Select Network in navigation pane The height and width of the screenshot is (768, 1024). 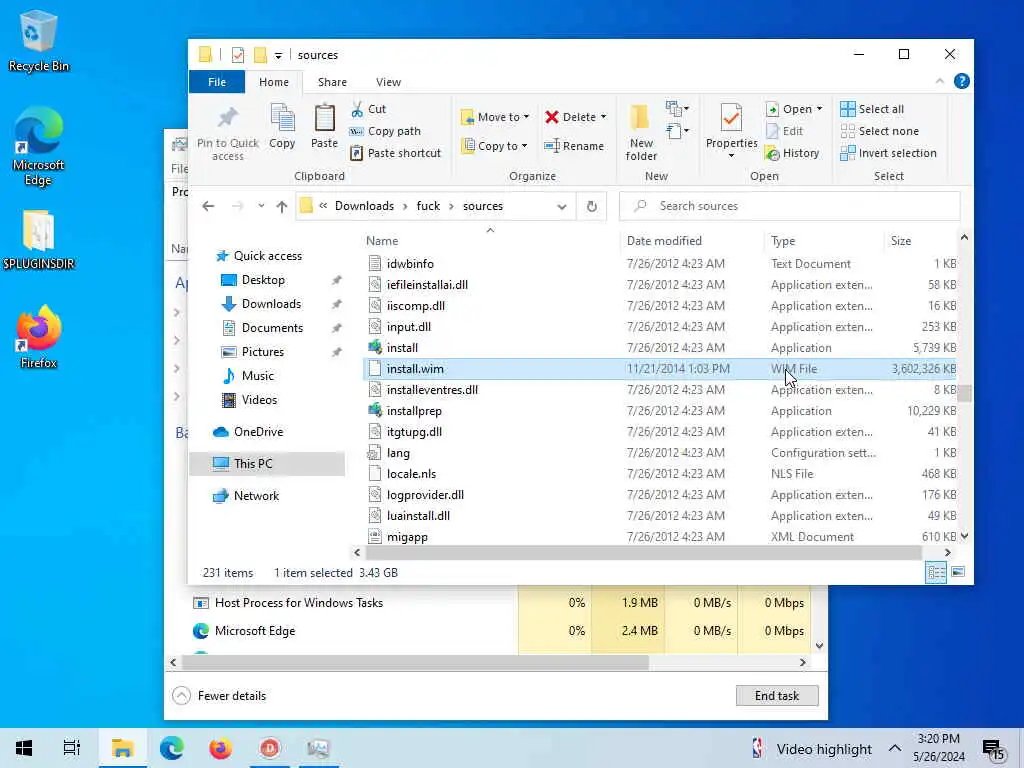[256, 496]
